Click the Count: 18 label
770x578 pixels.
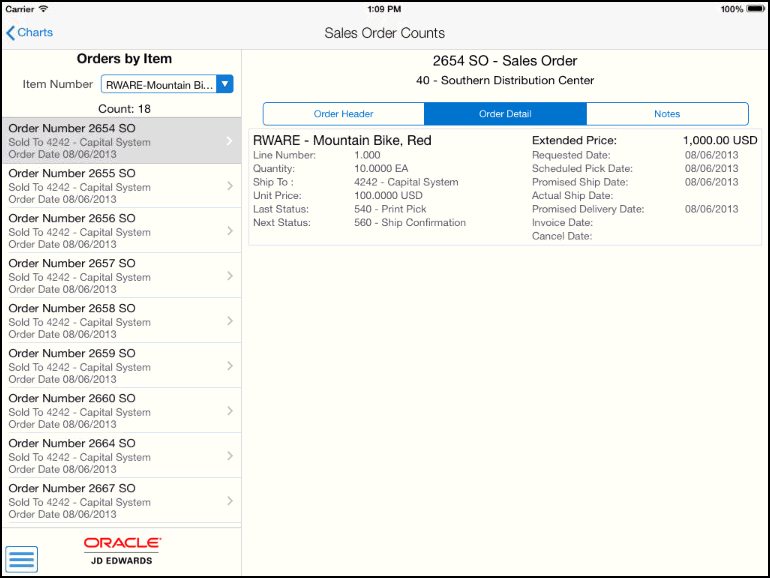pyautogui.click(x=124, y=109)
